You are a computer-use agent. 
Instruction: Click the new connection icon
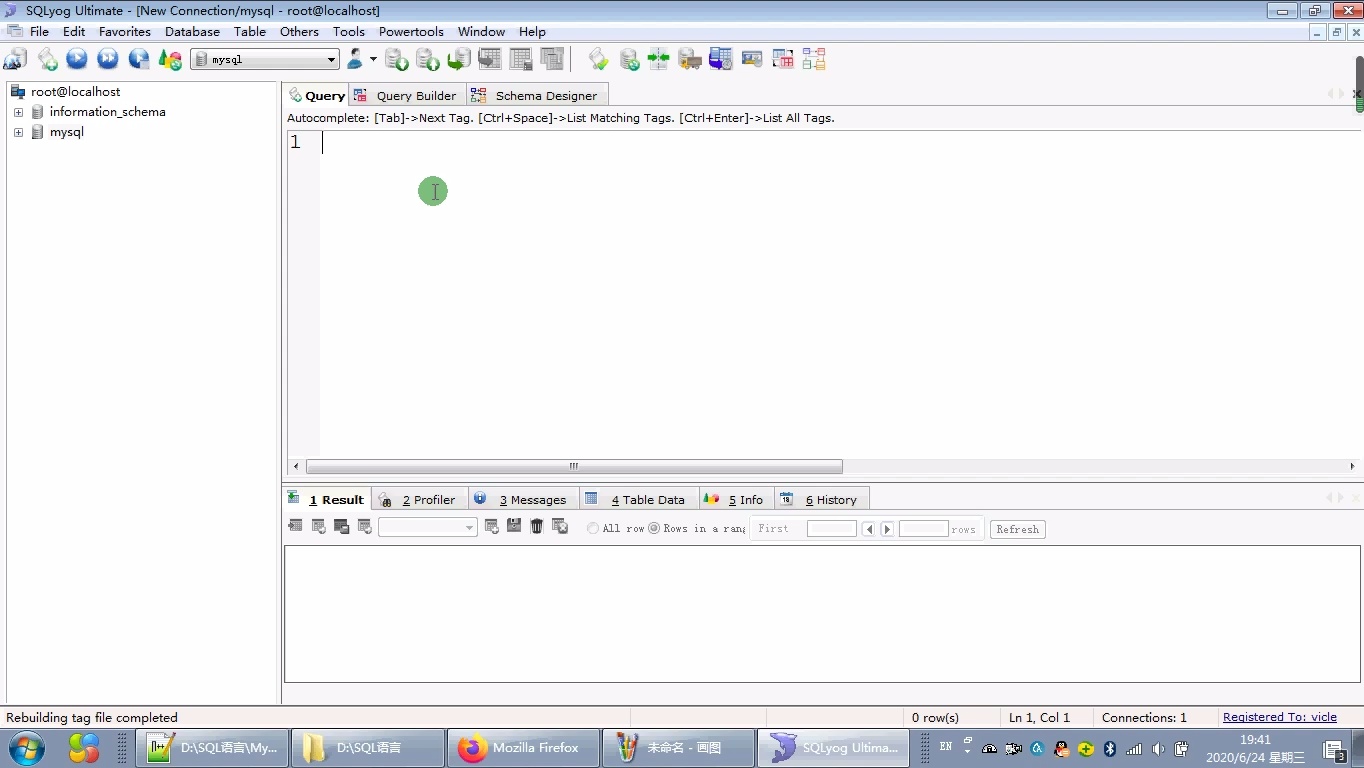(15, 59)
